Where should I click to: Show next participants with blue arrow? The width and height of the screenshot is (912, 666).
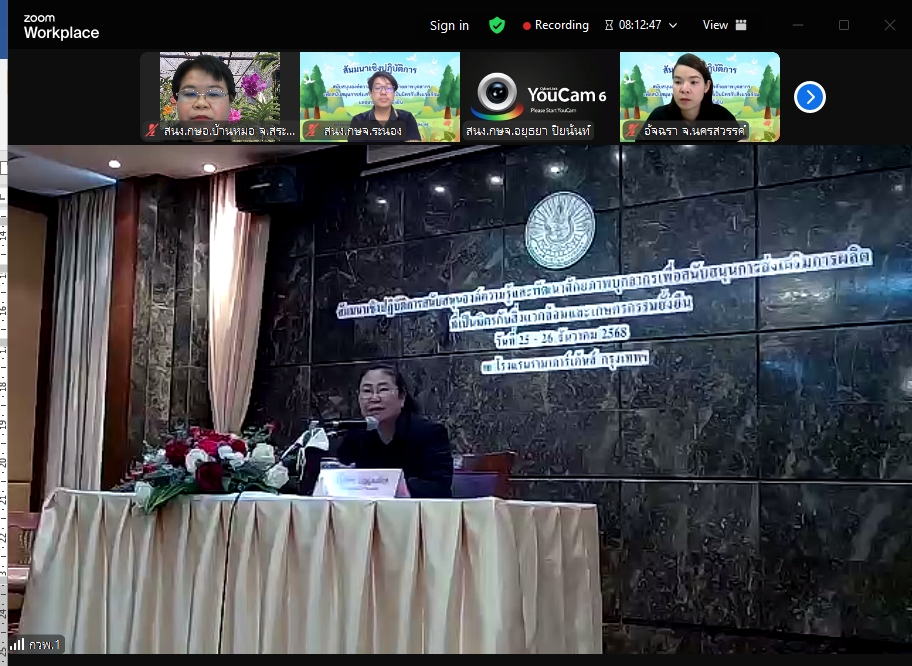[x=809, y=97]
